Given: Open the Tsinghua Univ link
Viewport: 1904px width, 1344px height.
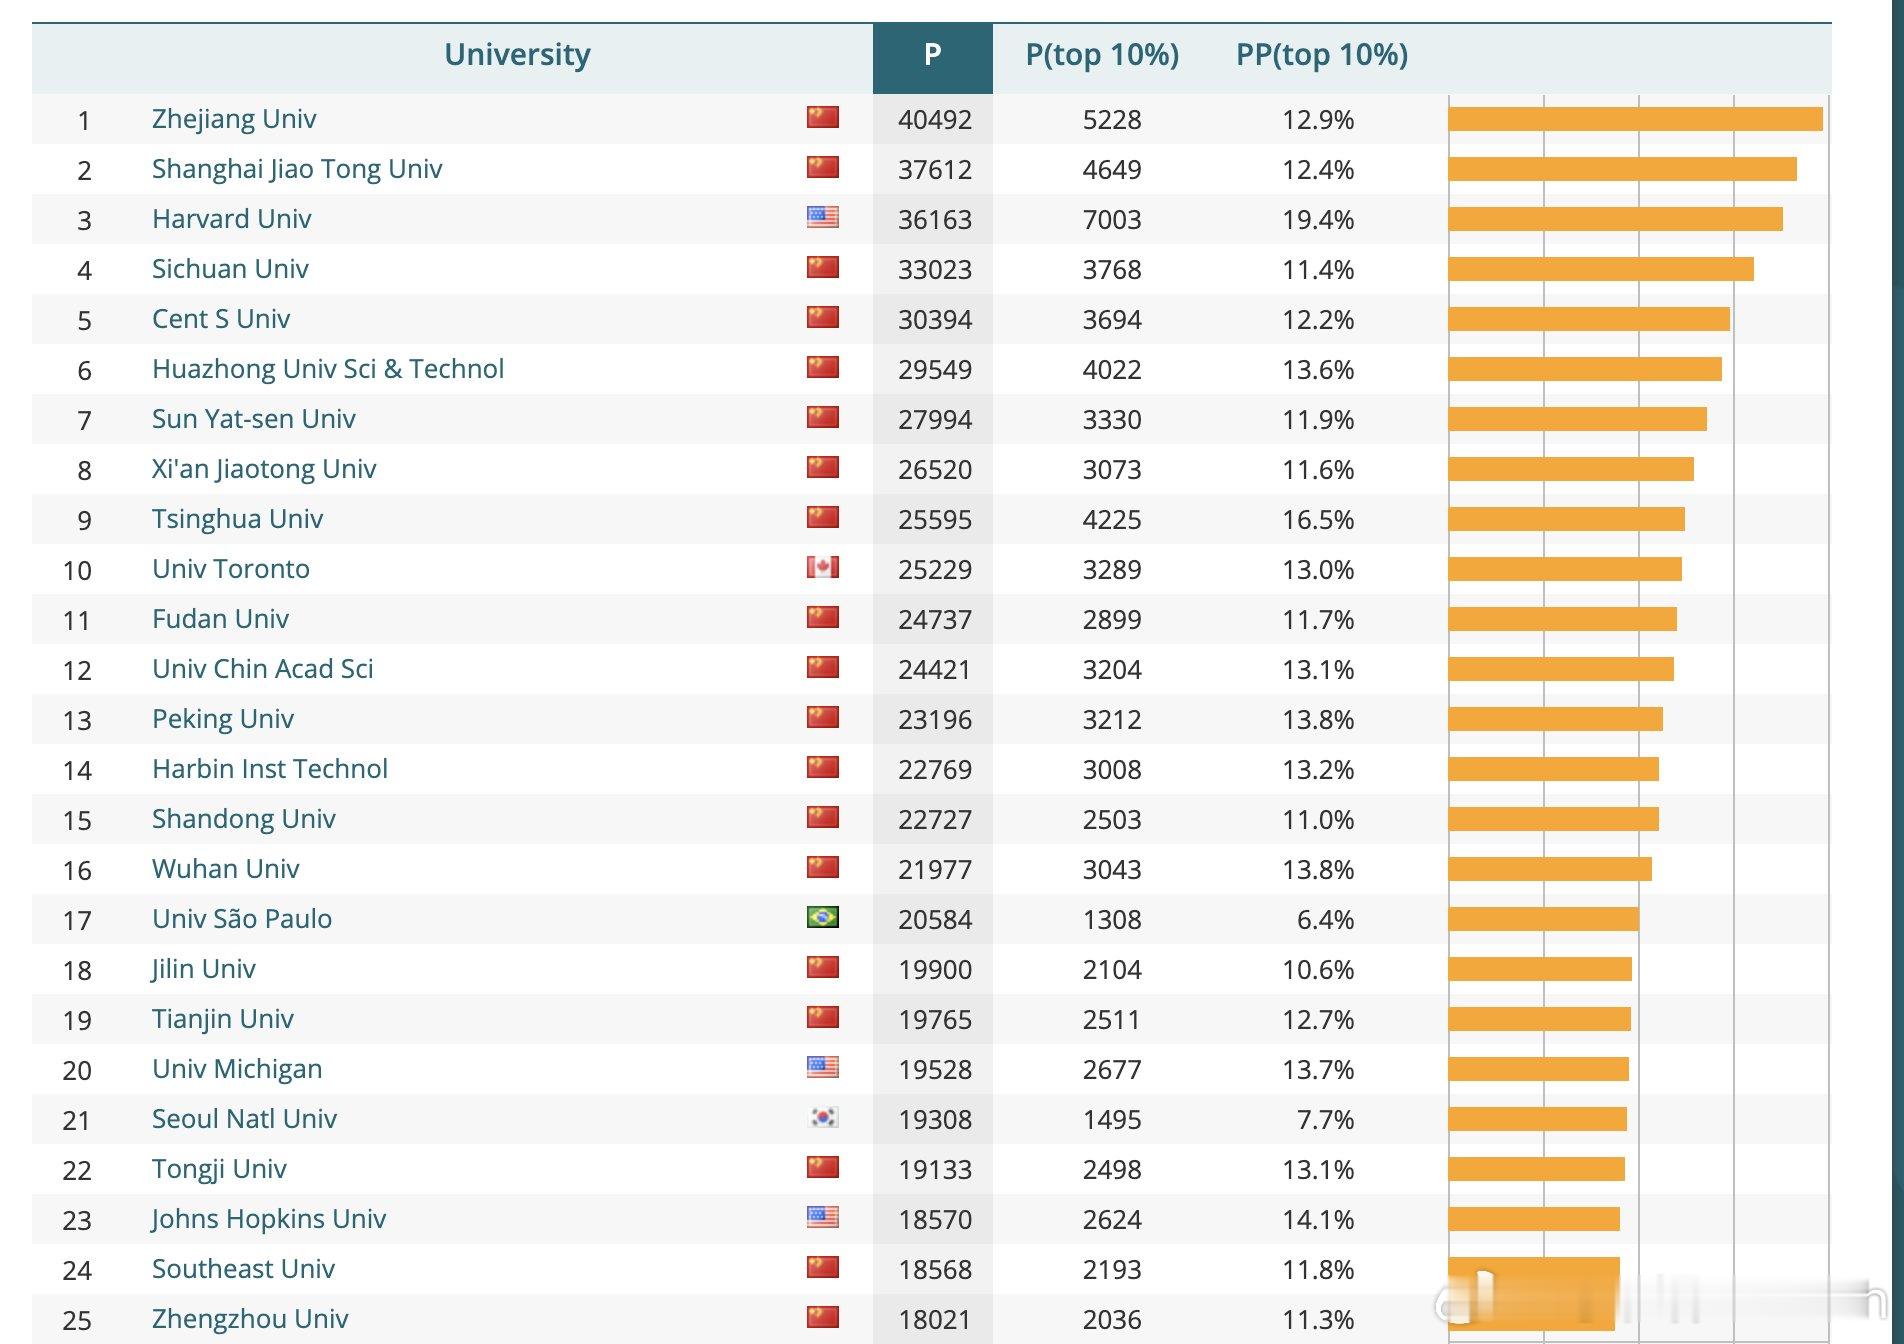Looking at the screenshot, I should pyautogui.click(x=237, y=519).
